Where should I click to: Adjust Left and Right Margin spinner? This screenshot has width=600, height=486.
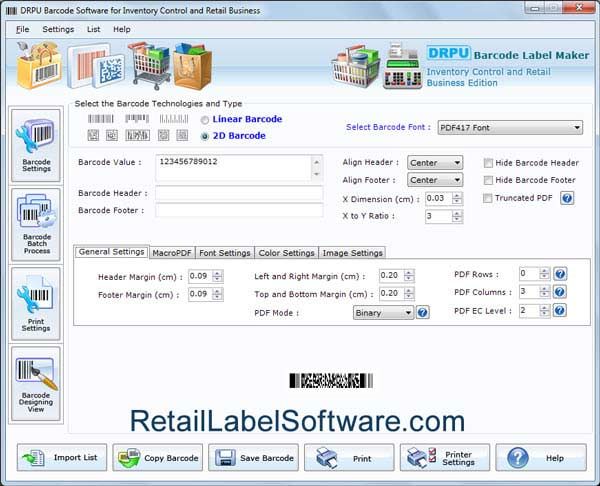pos(409,276)
